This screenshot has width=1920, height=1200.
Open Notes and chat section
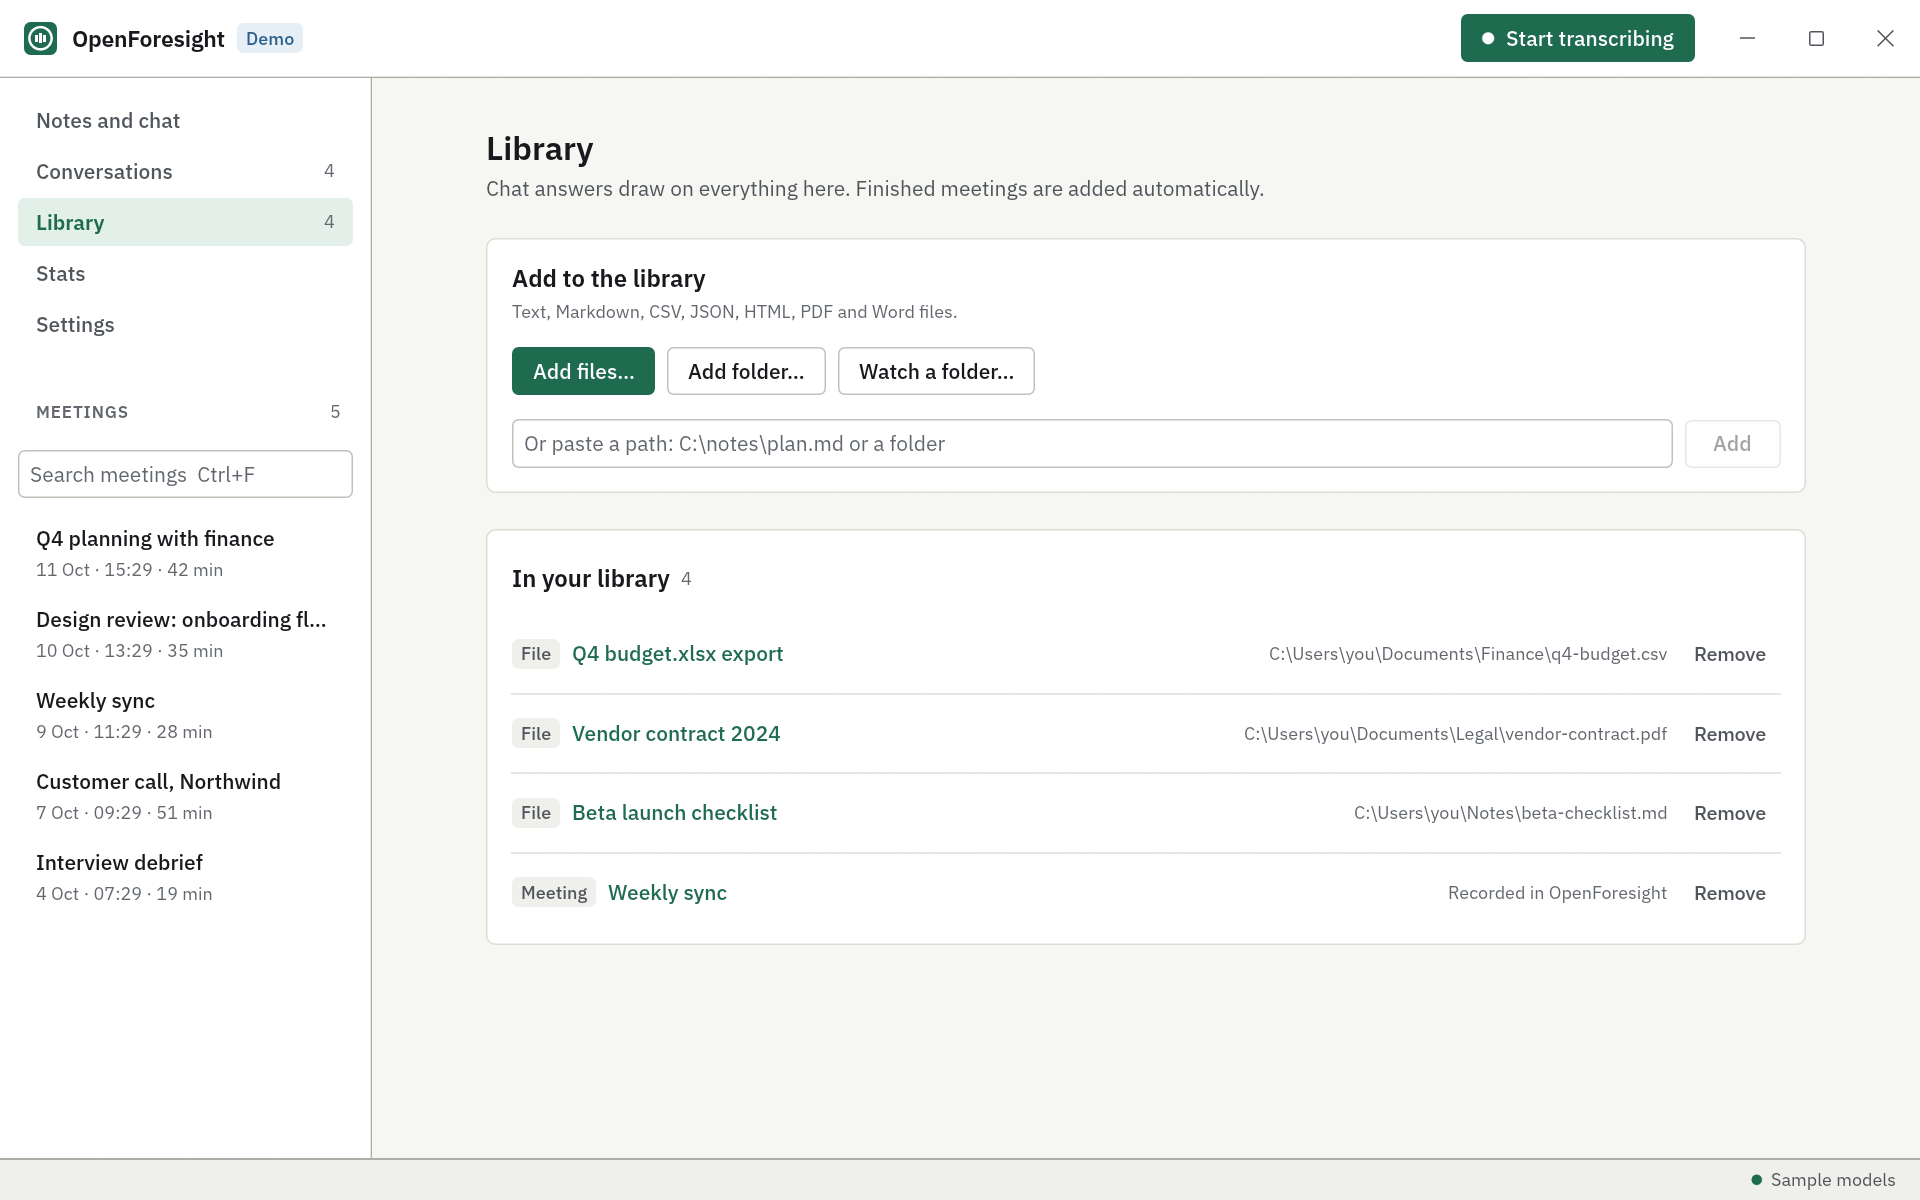tap(185, 120)
